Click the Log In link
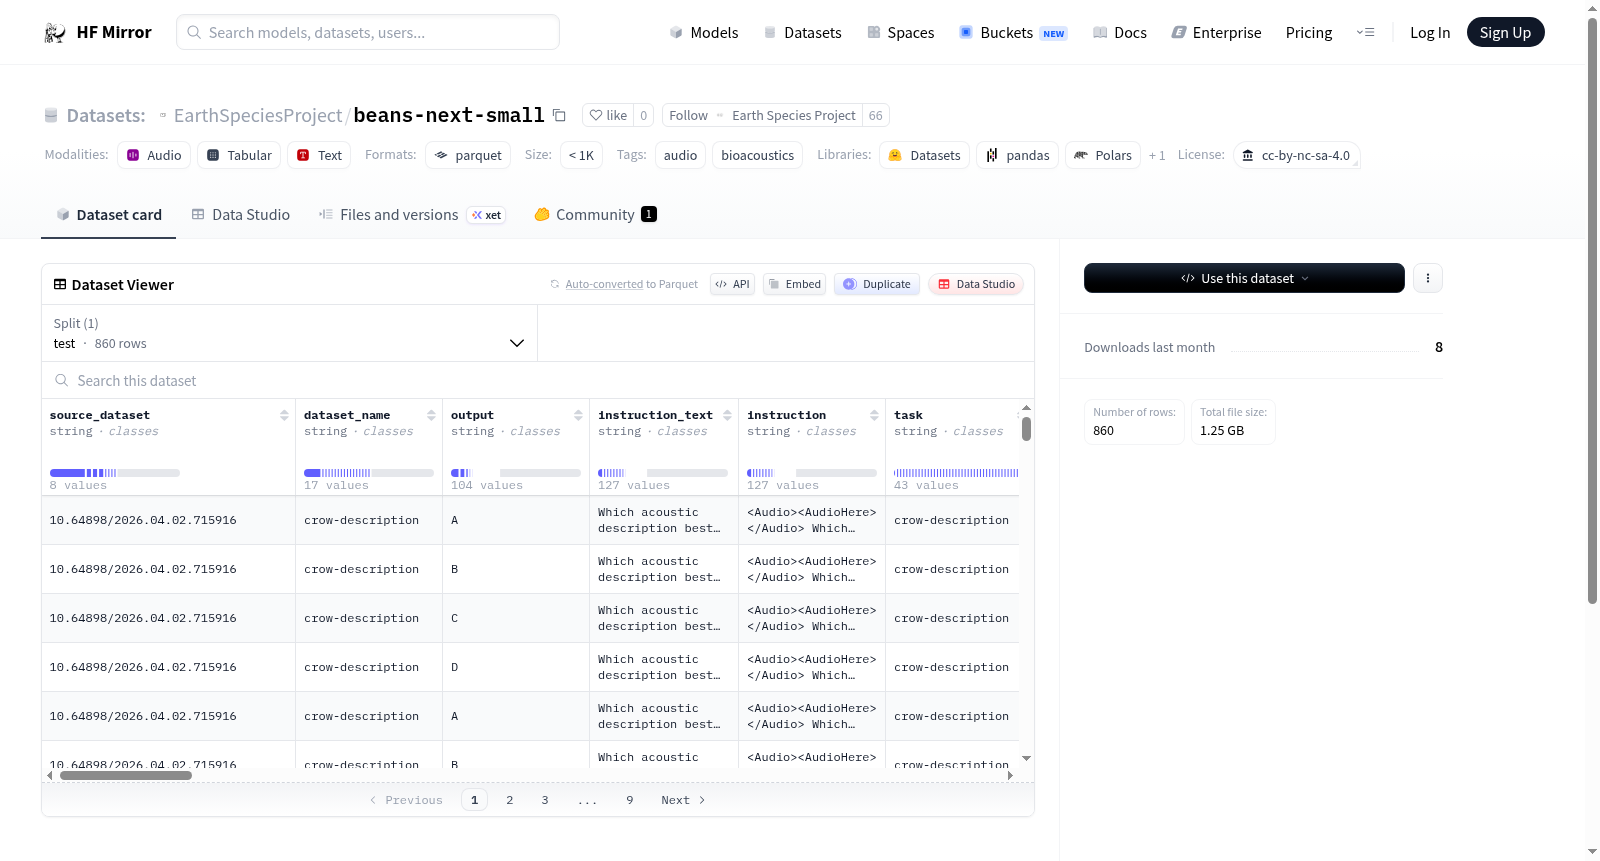 tap(1430, 32)
